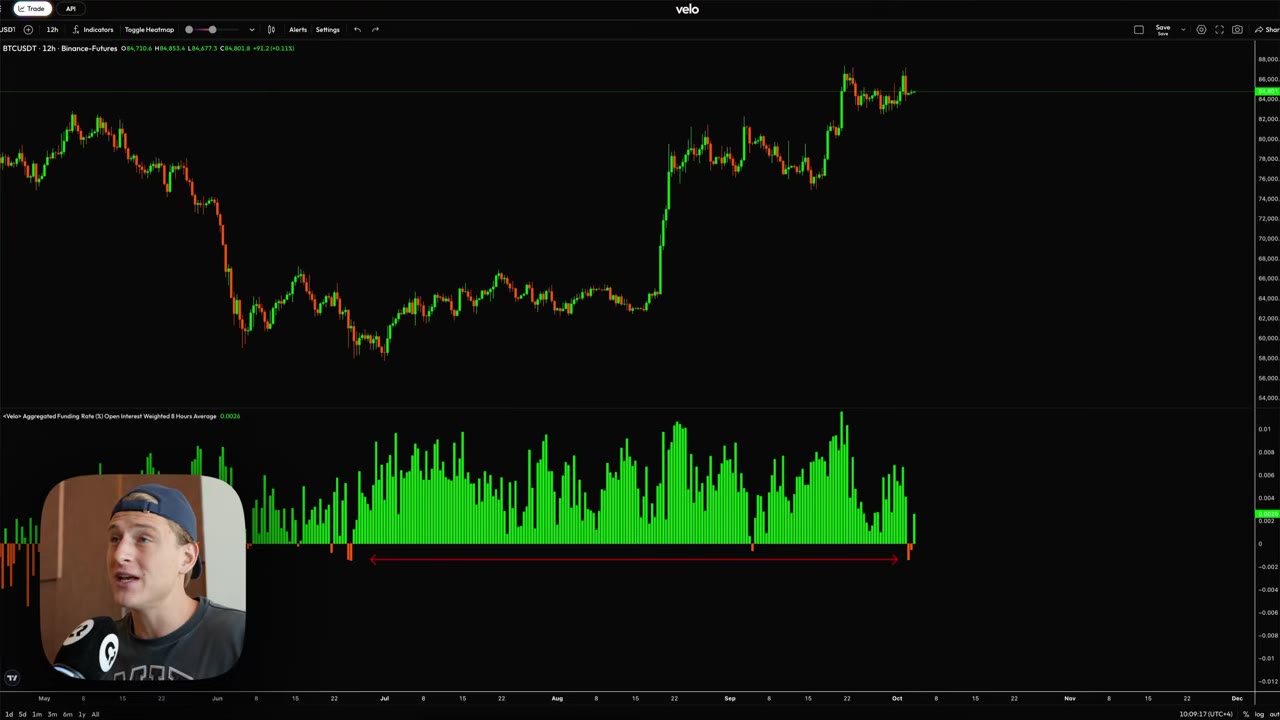
Task: Toggle percent scale at bottom right
Action: (x=1246, y=714)
